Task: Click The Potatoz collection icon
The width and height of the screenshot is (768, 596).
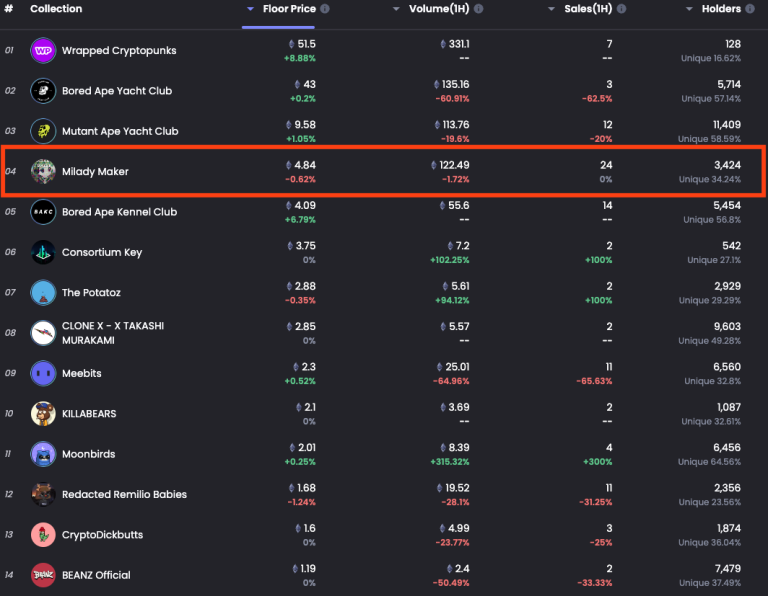Action: [43, 293]
